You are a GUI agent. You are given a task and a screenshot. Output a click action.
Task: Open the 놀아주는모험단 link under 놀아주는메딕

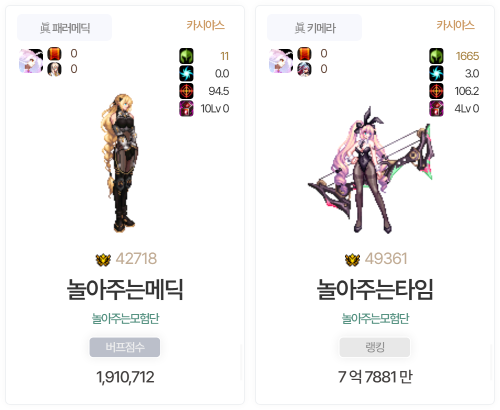point(125,319)
